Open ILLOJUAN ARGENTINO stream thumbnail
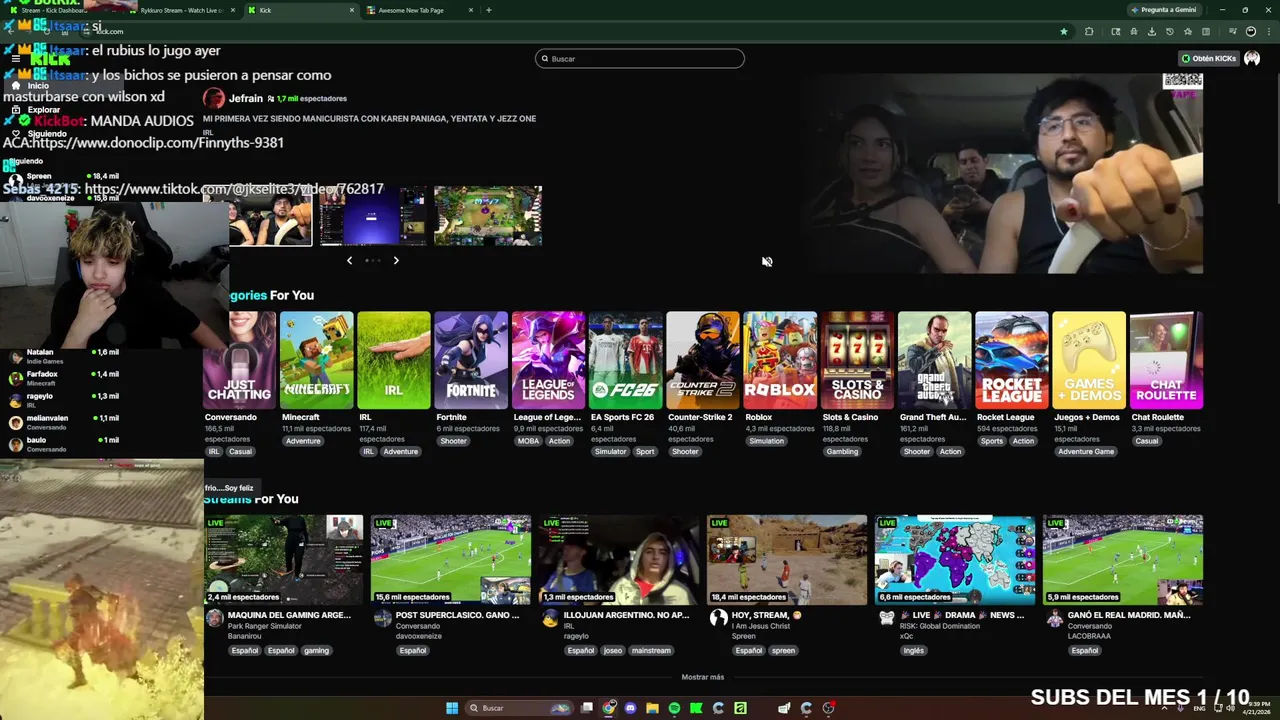Screen dimensions: 1280x720 tap(619, 560)
